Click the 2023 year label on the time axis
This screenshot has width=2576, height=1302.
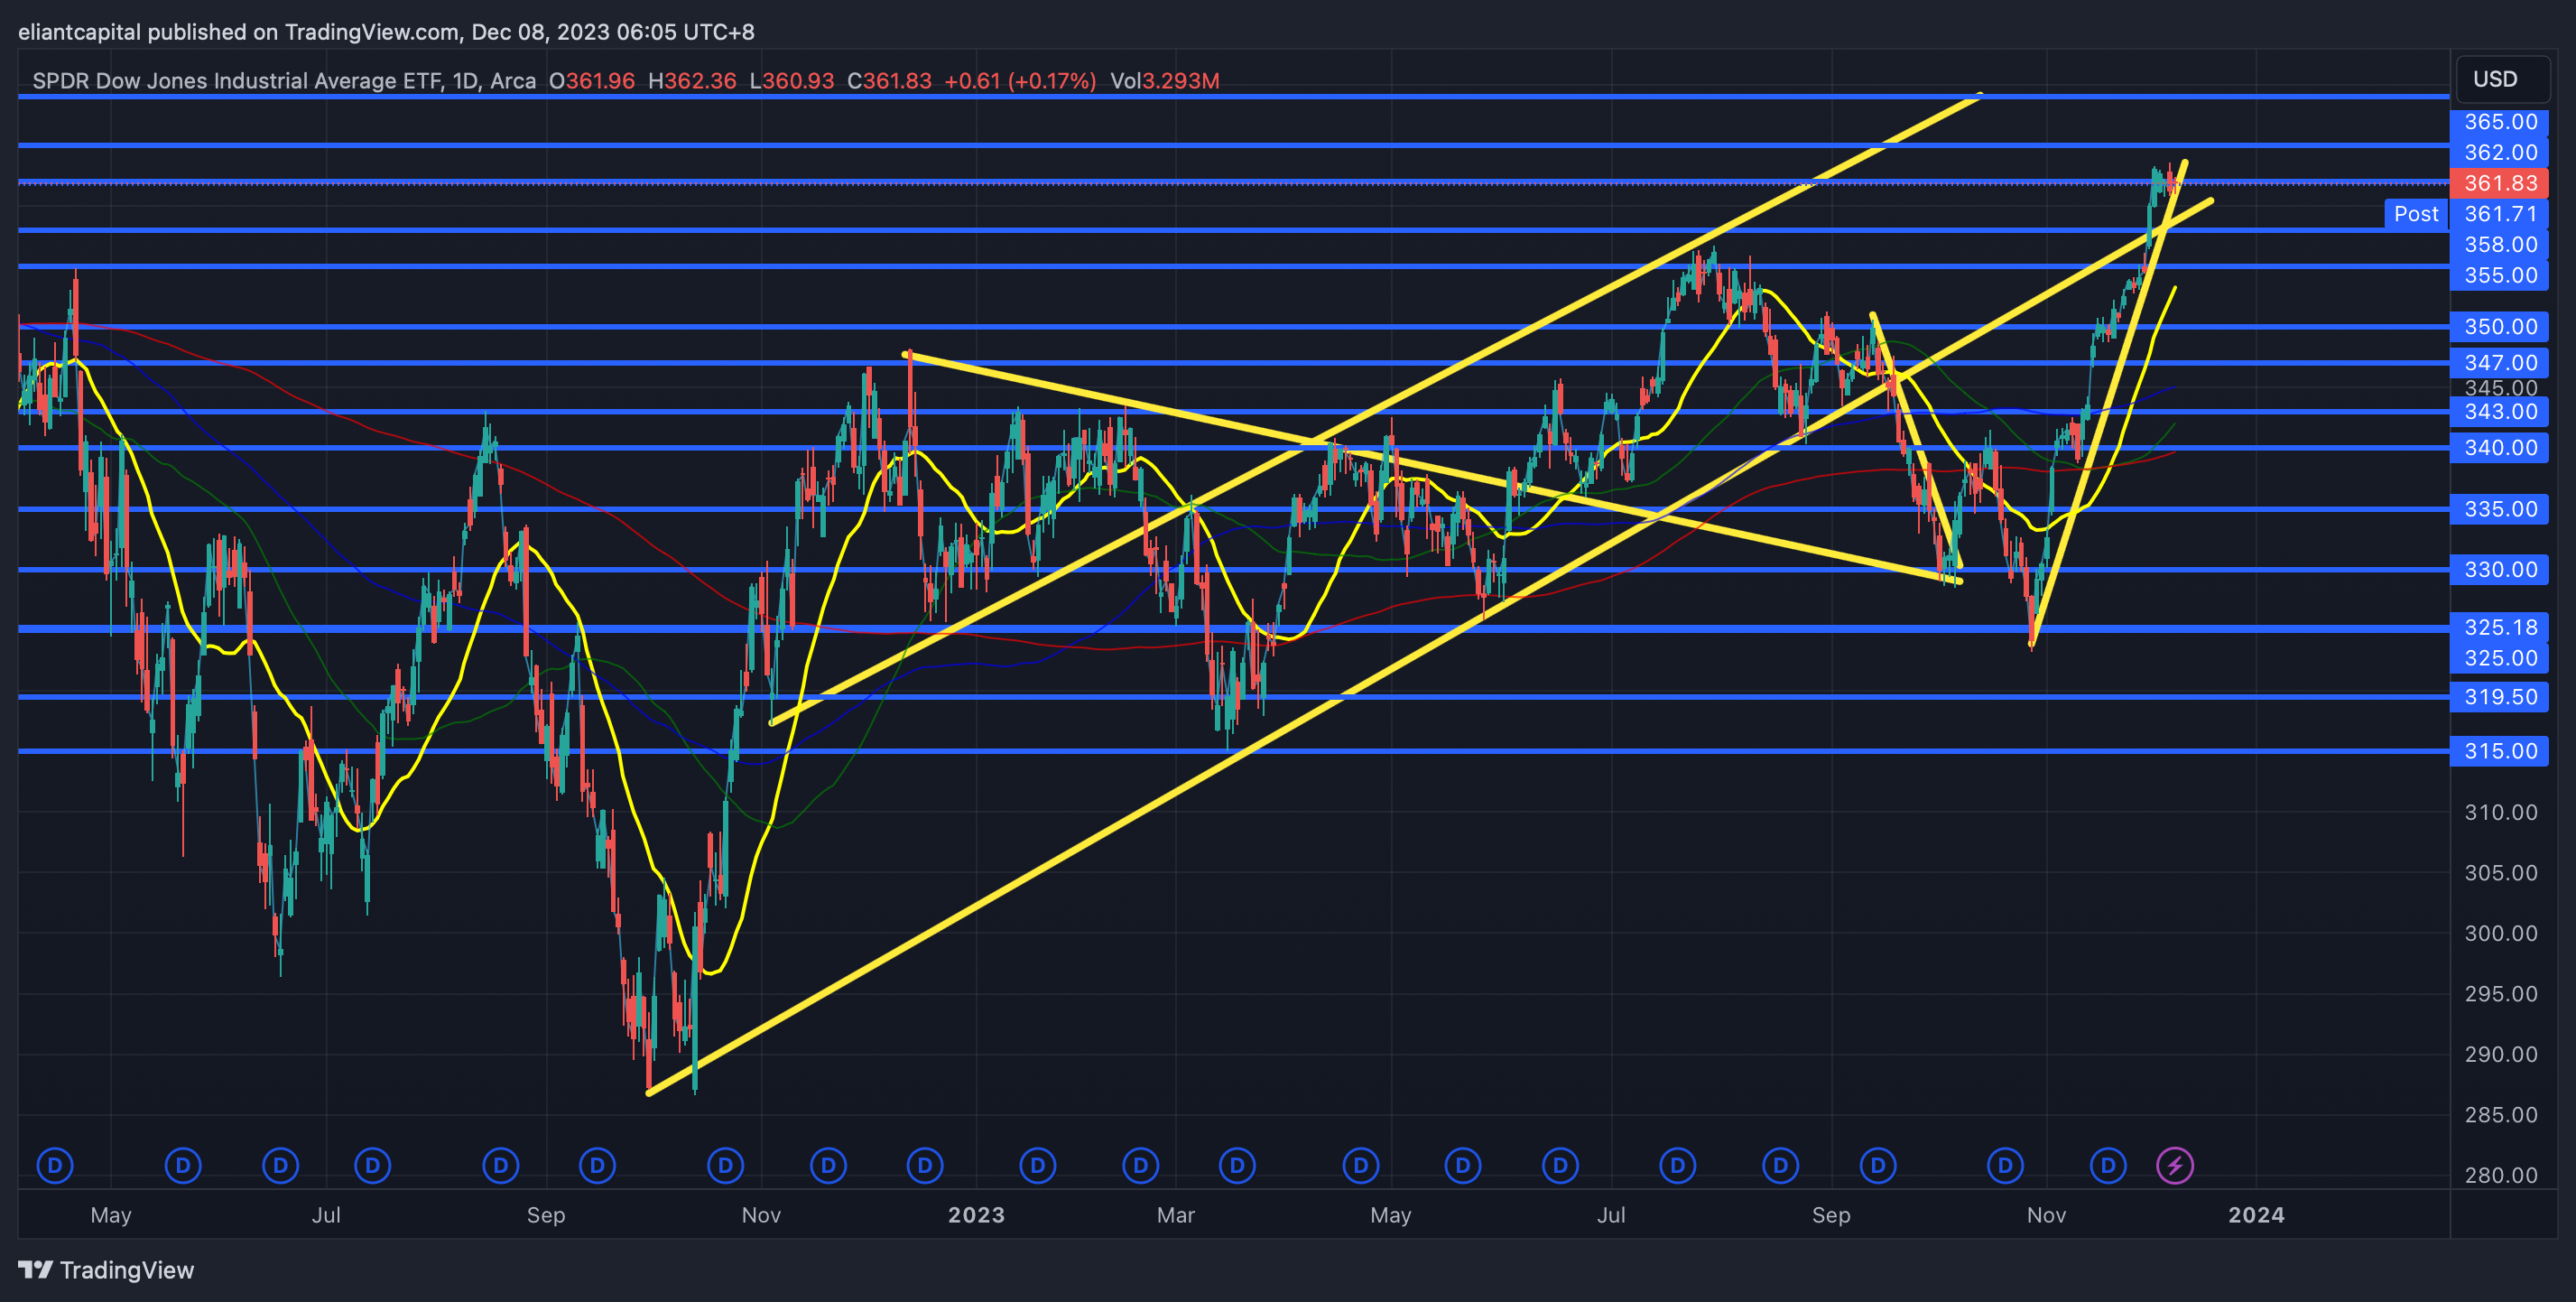coord(976,1215)
